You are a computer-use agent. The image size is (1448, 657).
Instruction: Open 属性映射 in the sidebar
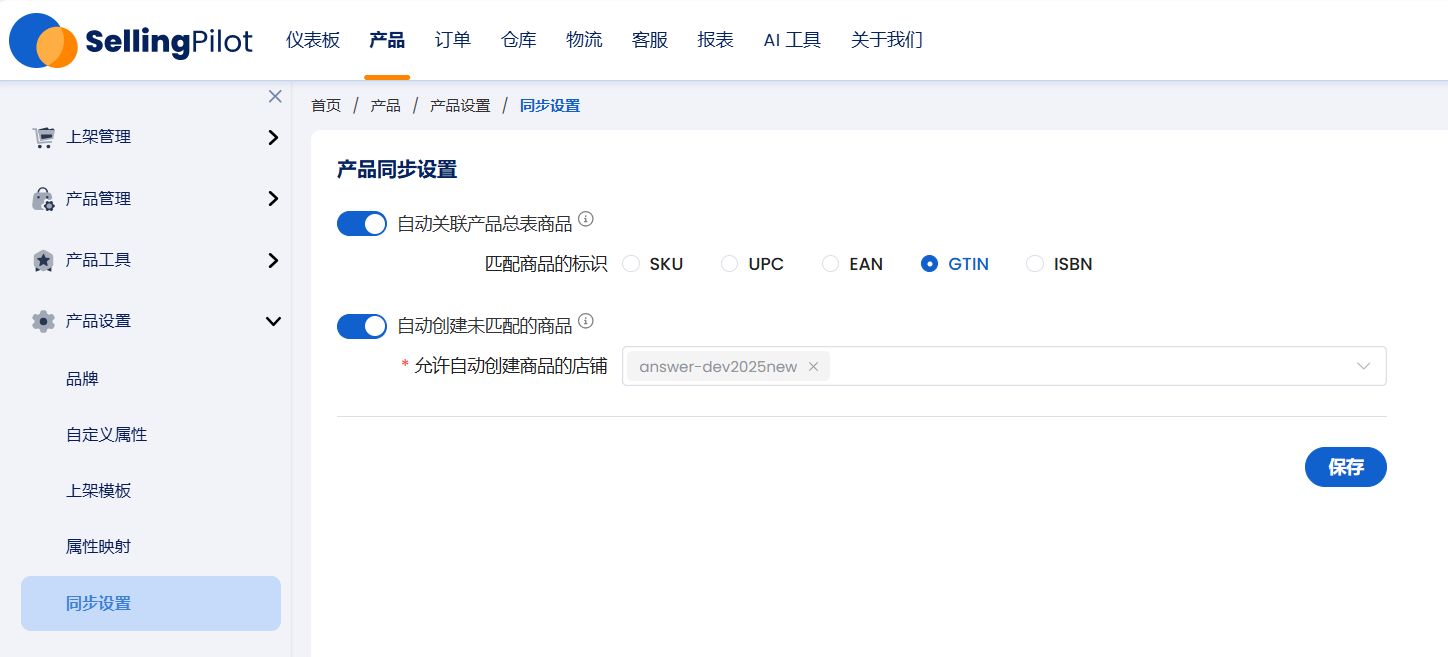(x=98, y=546)
